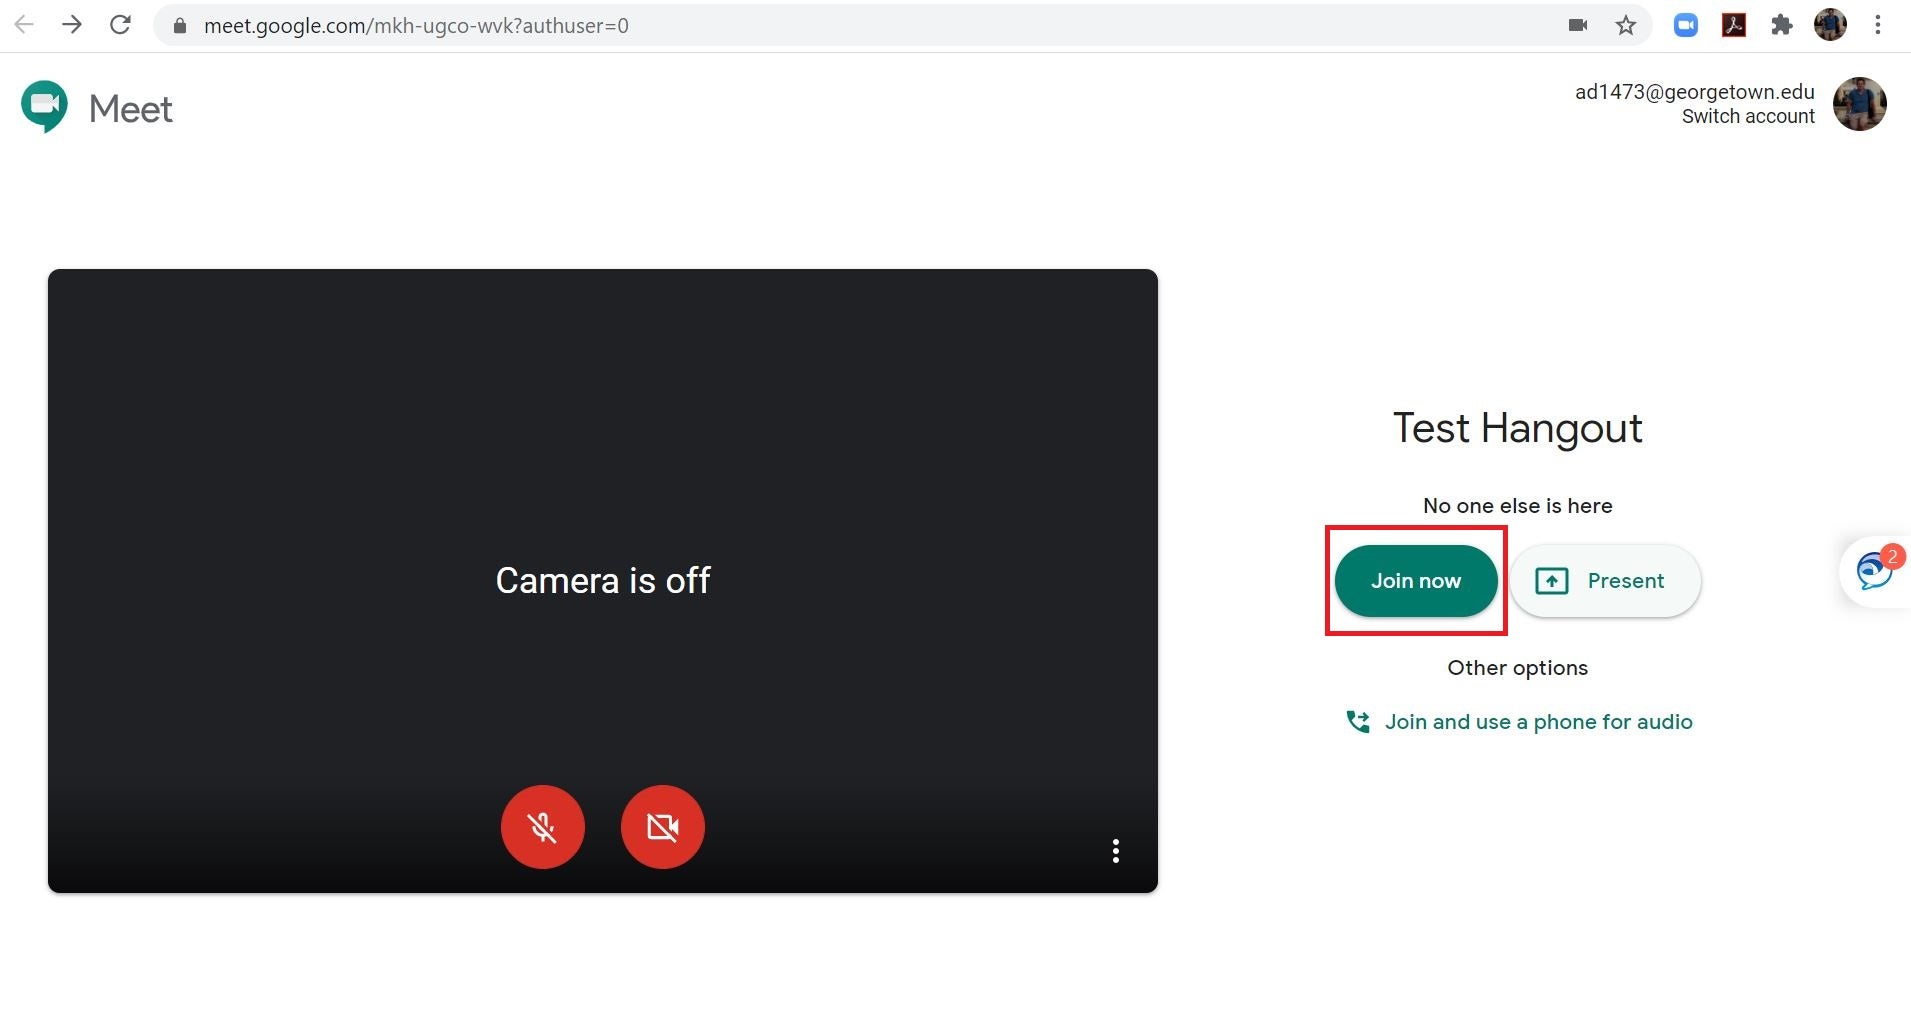Click the browser back arrow

25,25
